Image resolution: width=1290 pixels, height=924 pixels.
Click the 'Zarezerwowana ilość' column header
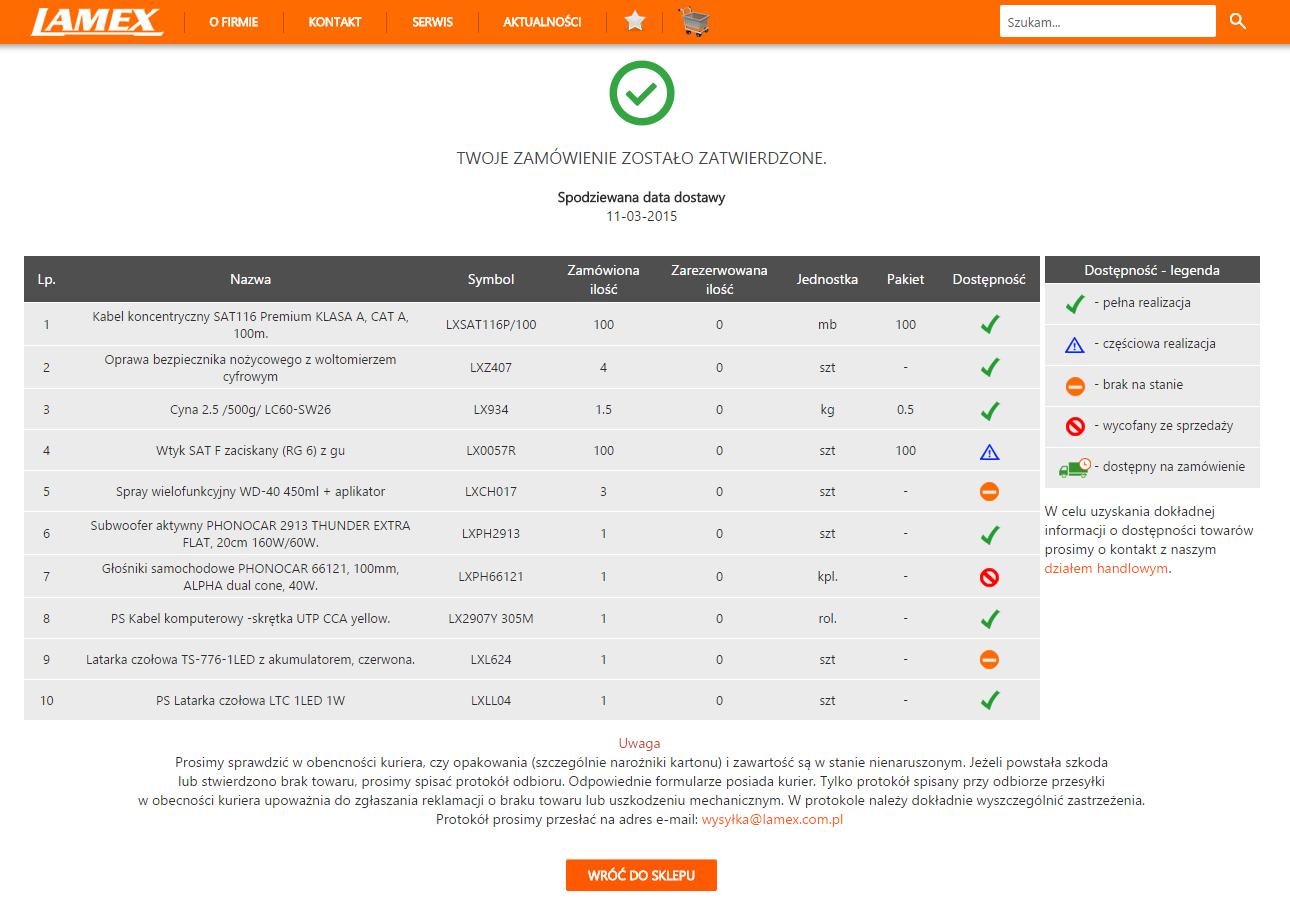719,279
